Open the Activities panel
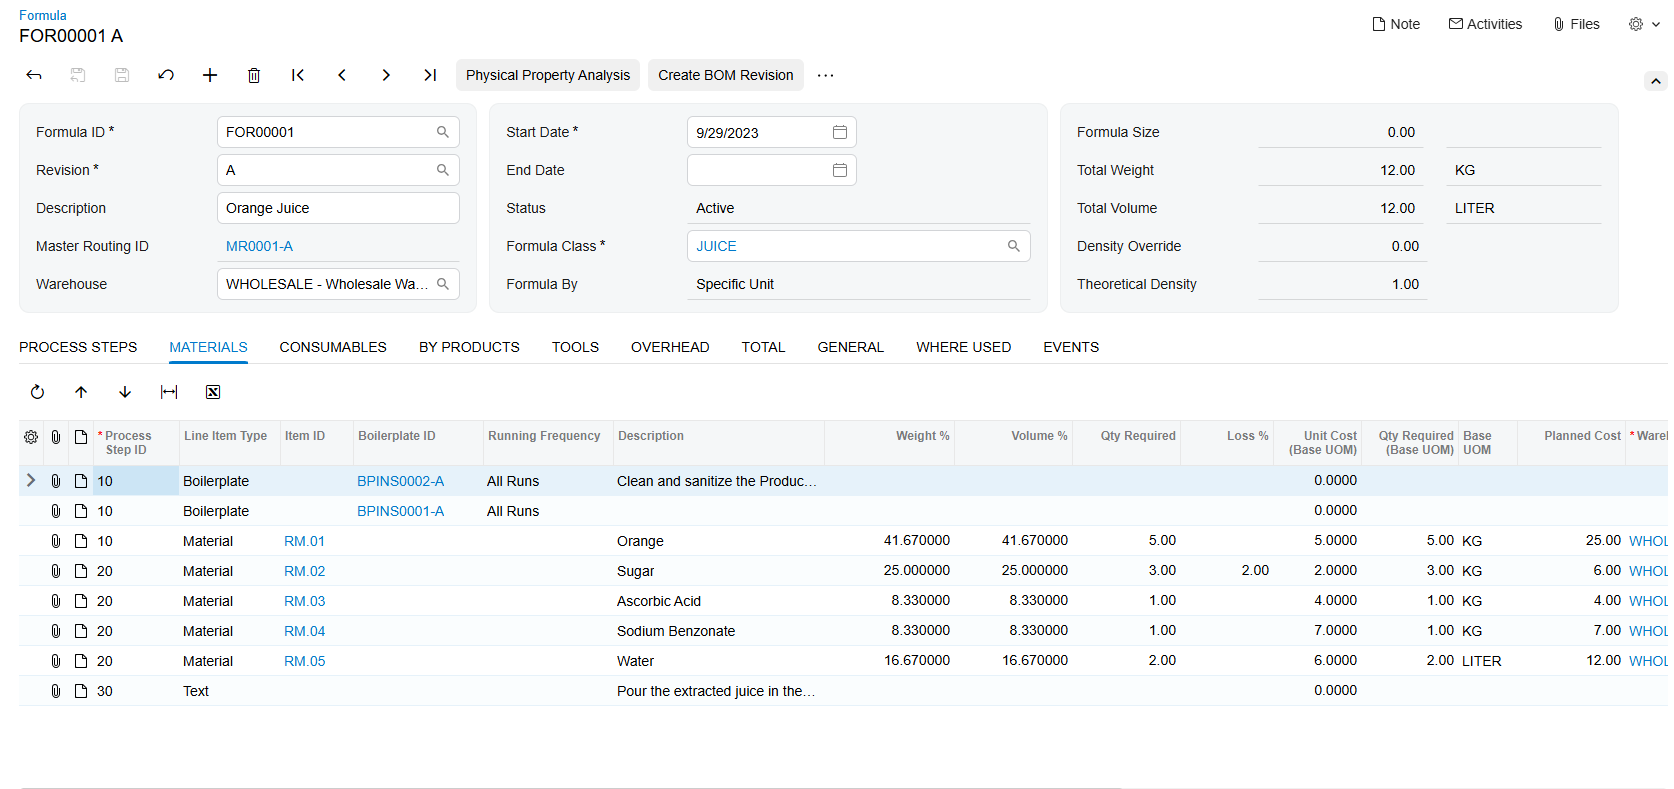This screenshot has width=1674, height=789. tap(1486, 24)
